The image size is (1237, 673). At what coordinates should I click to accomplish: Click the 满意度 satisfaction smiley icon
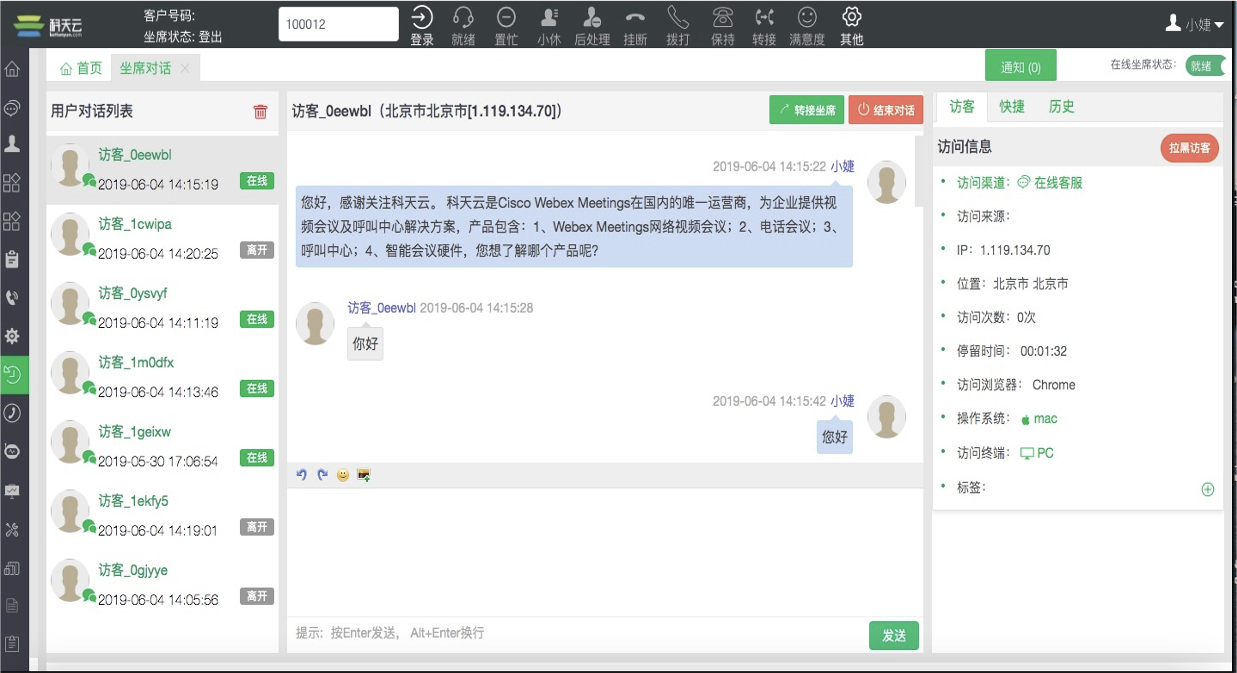(x=806, y=18)
